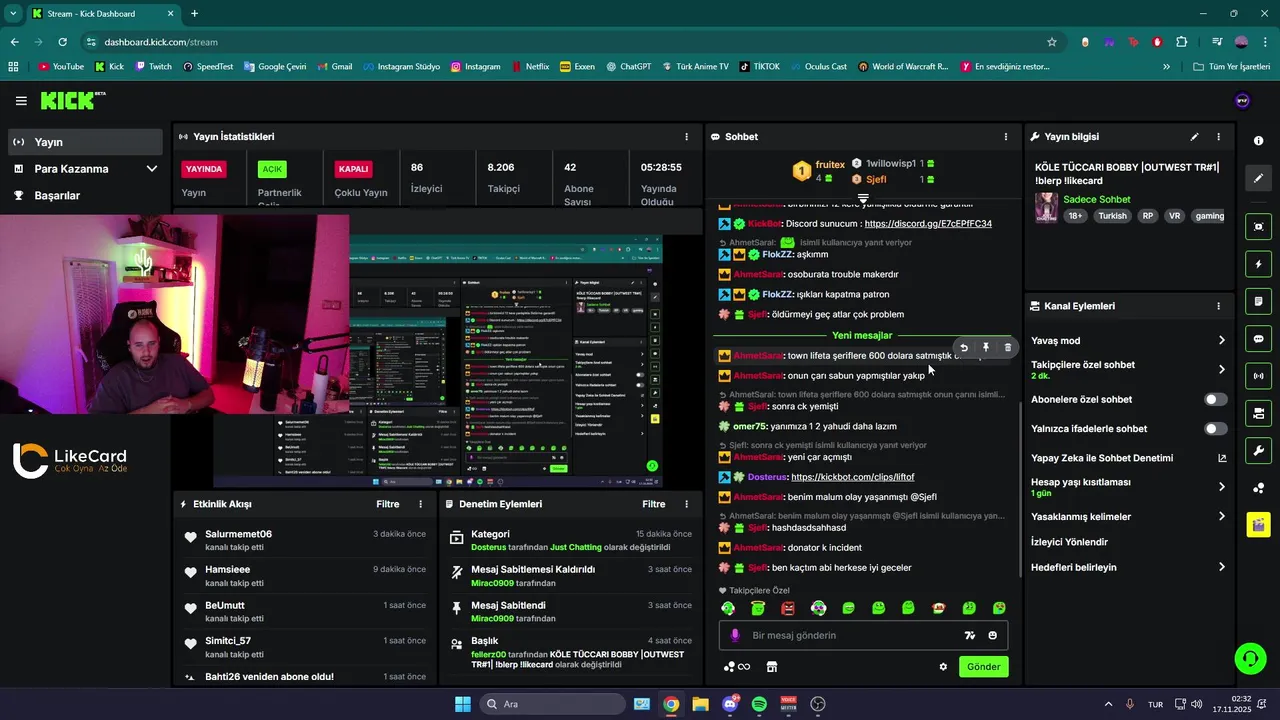Open the Yayın İstatistikleri three-dot menu
This screenshot has width=1280, height=720.
(686, 137)
